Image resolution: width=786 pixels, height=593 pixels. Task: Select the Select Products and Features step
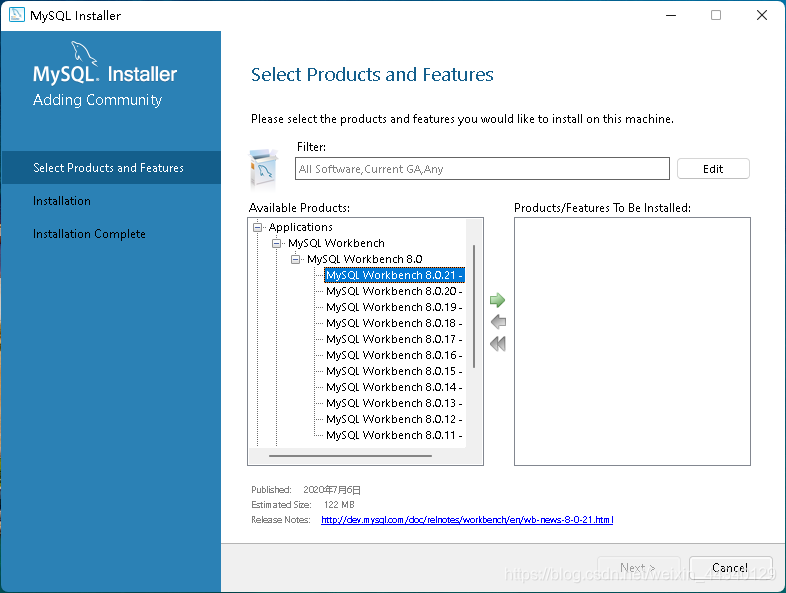[108, 168]
